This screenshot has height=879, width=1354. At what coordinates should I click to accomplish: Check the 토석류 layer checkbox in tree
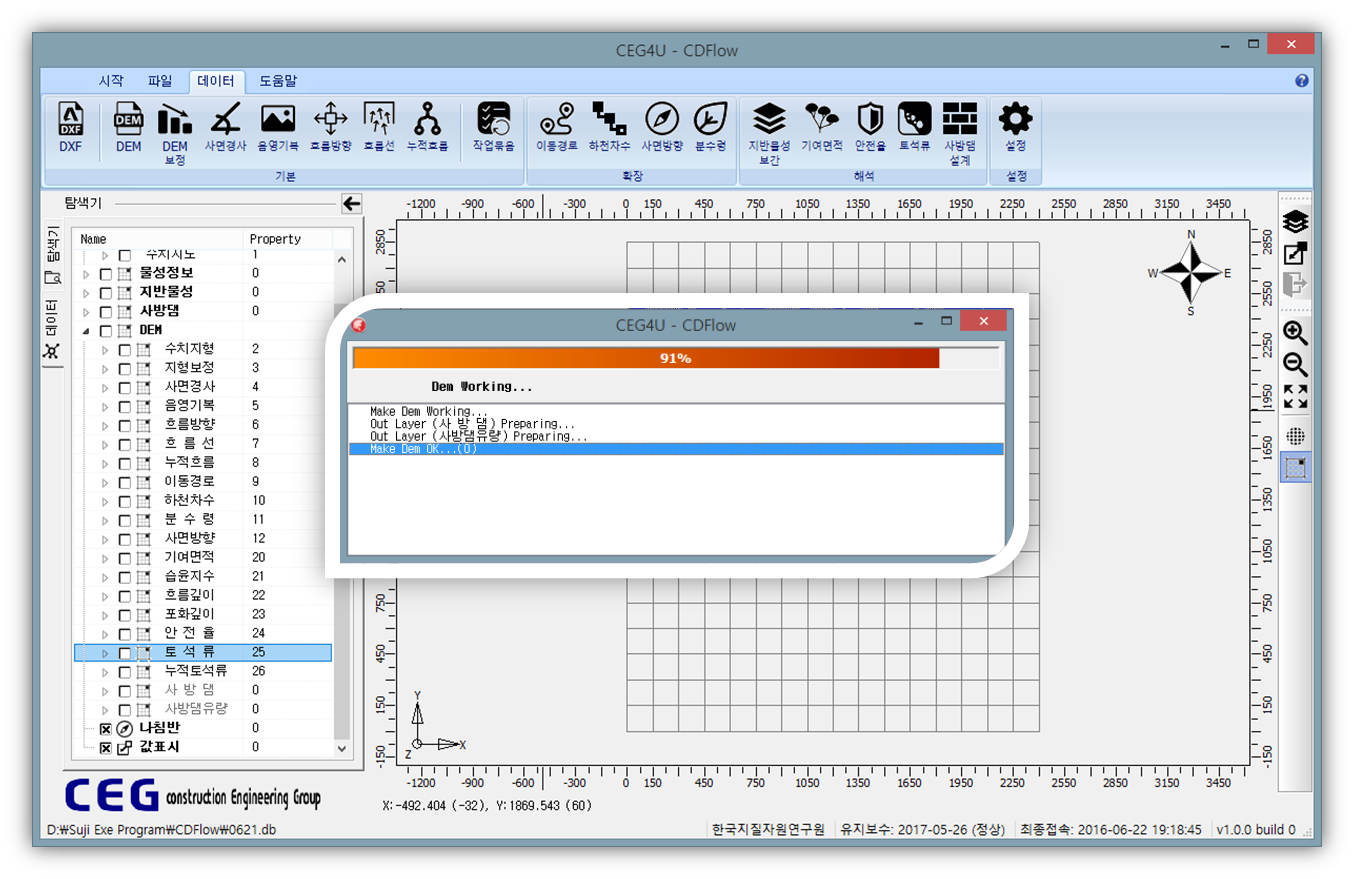coord(125,653)
